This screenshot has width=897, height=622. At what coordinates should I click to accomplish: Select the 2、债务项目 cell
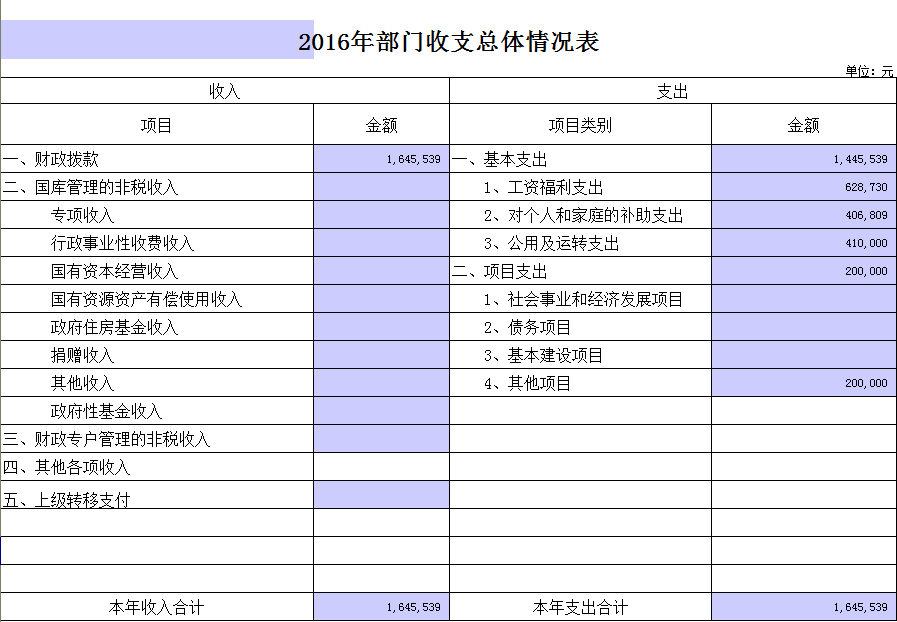point(580,327)
